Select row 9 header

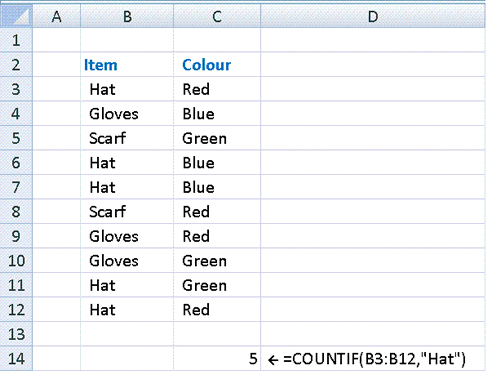point(16,236)
